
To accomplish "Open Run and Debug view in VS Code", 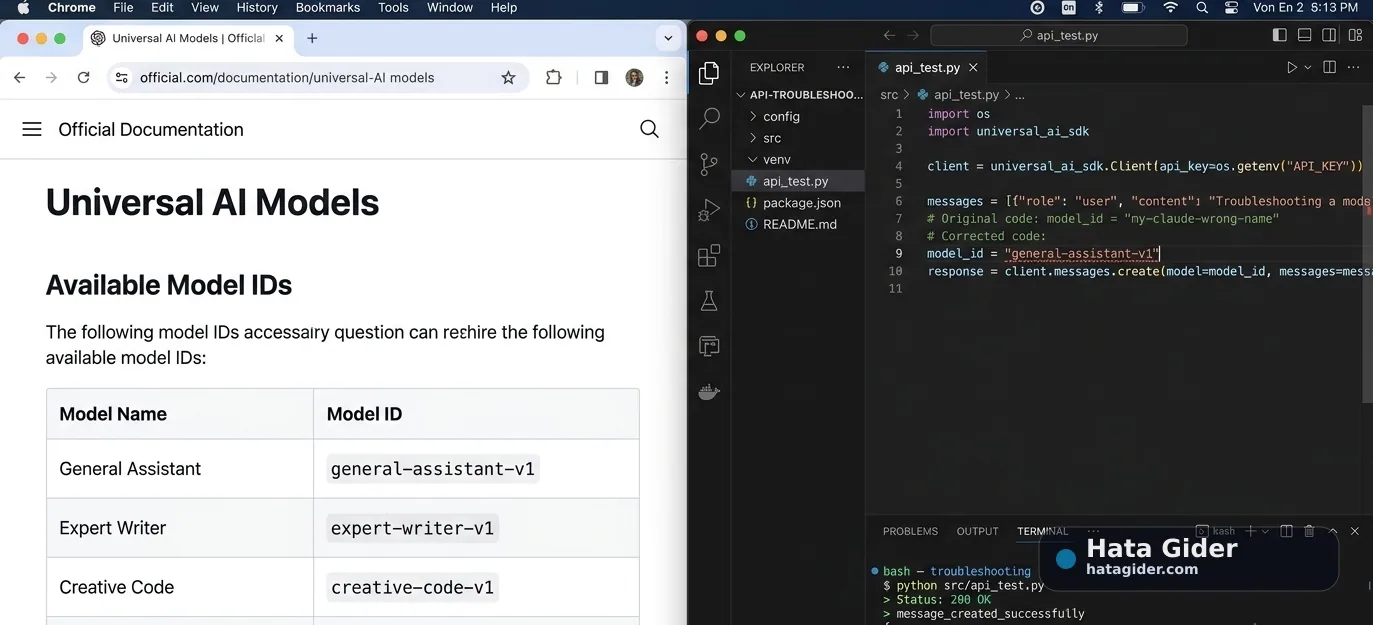I will [x=709, y=210].
